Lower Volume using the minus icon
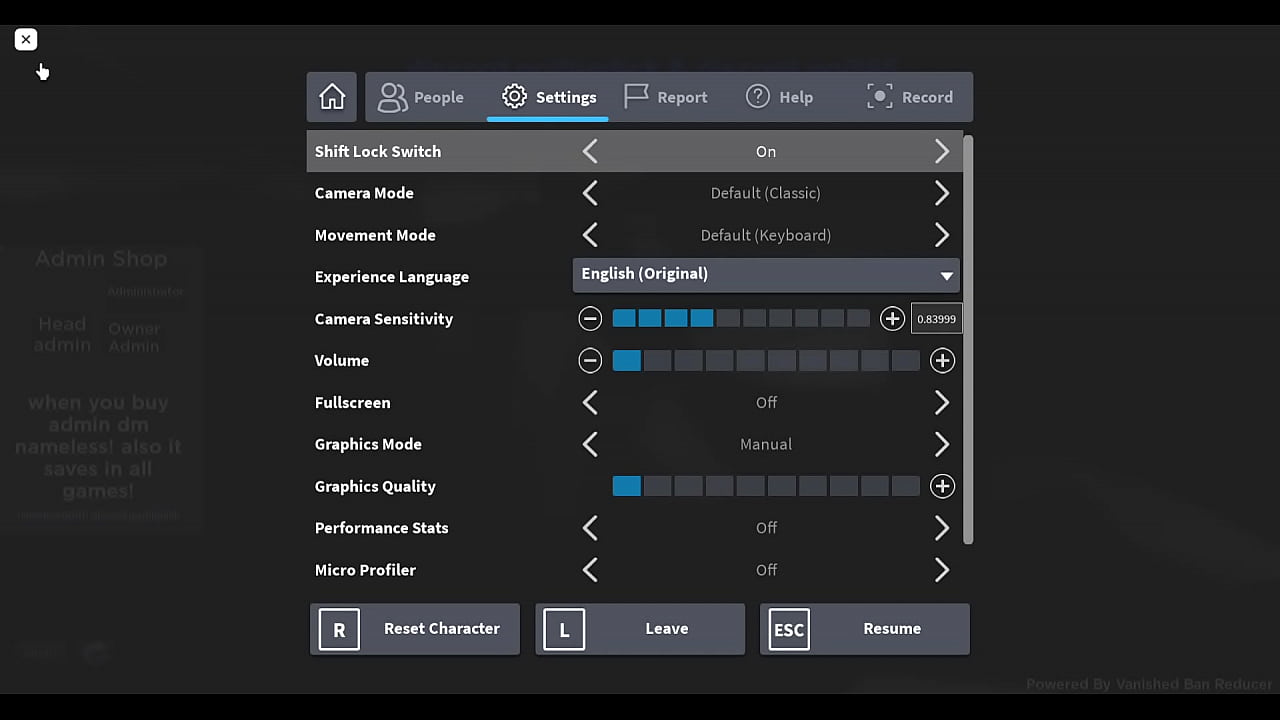 pos(590,361)
